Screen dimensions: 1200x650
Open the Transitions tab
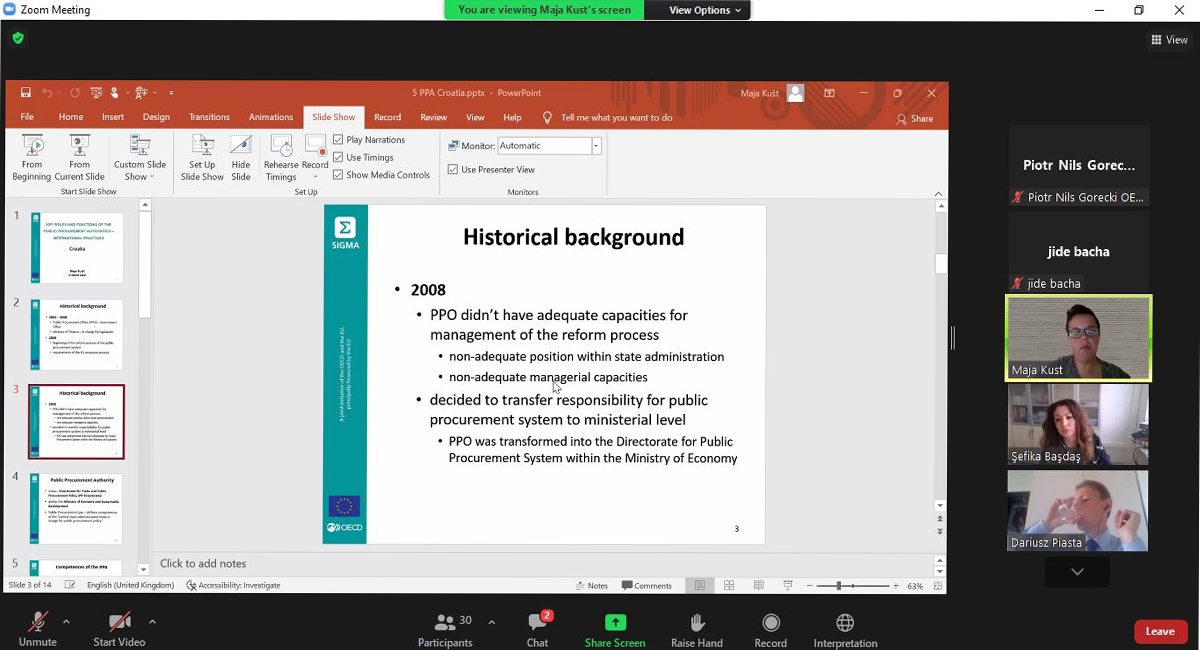[209, 117]
